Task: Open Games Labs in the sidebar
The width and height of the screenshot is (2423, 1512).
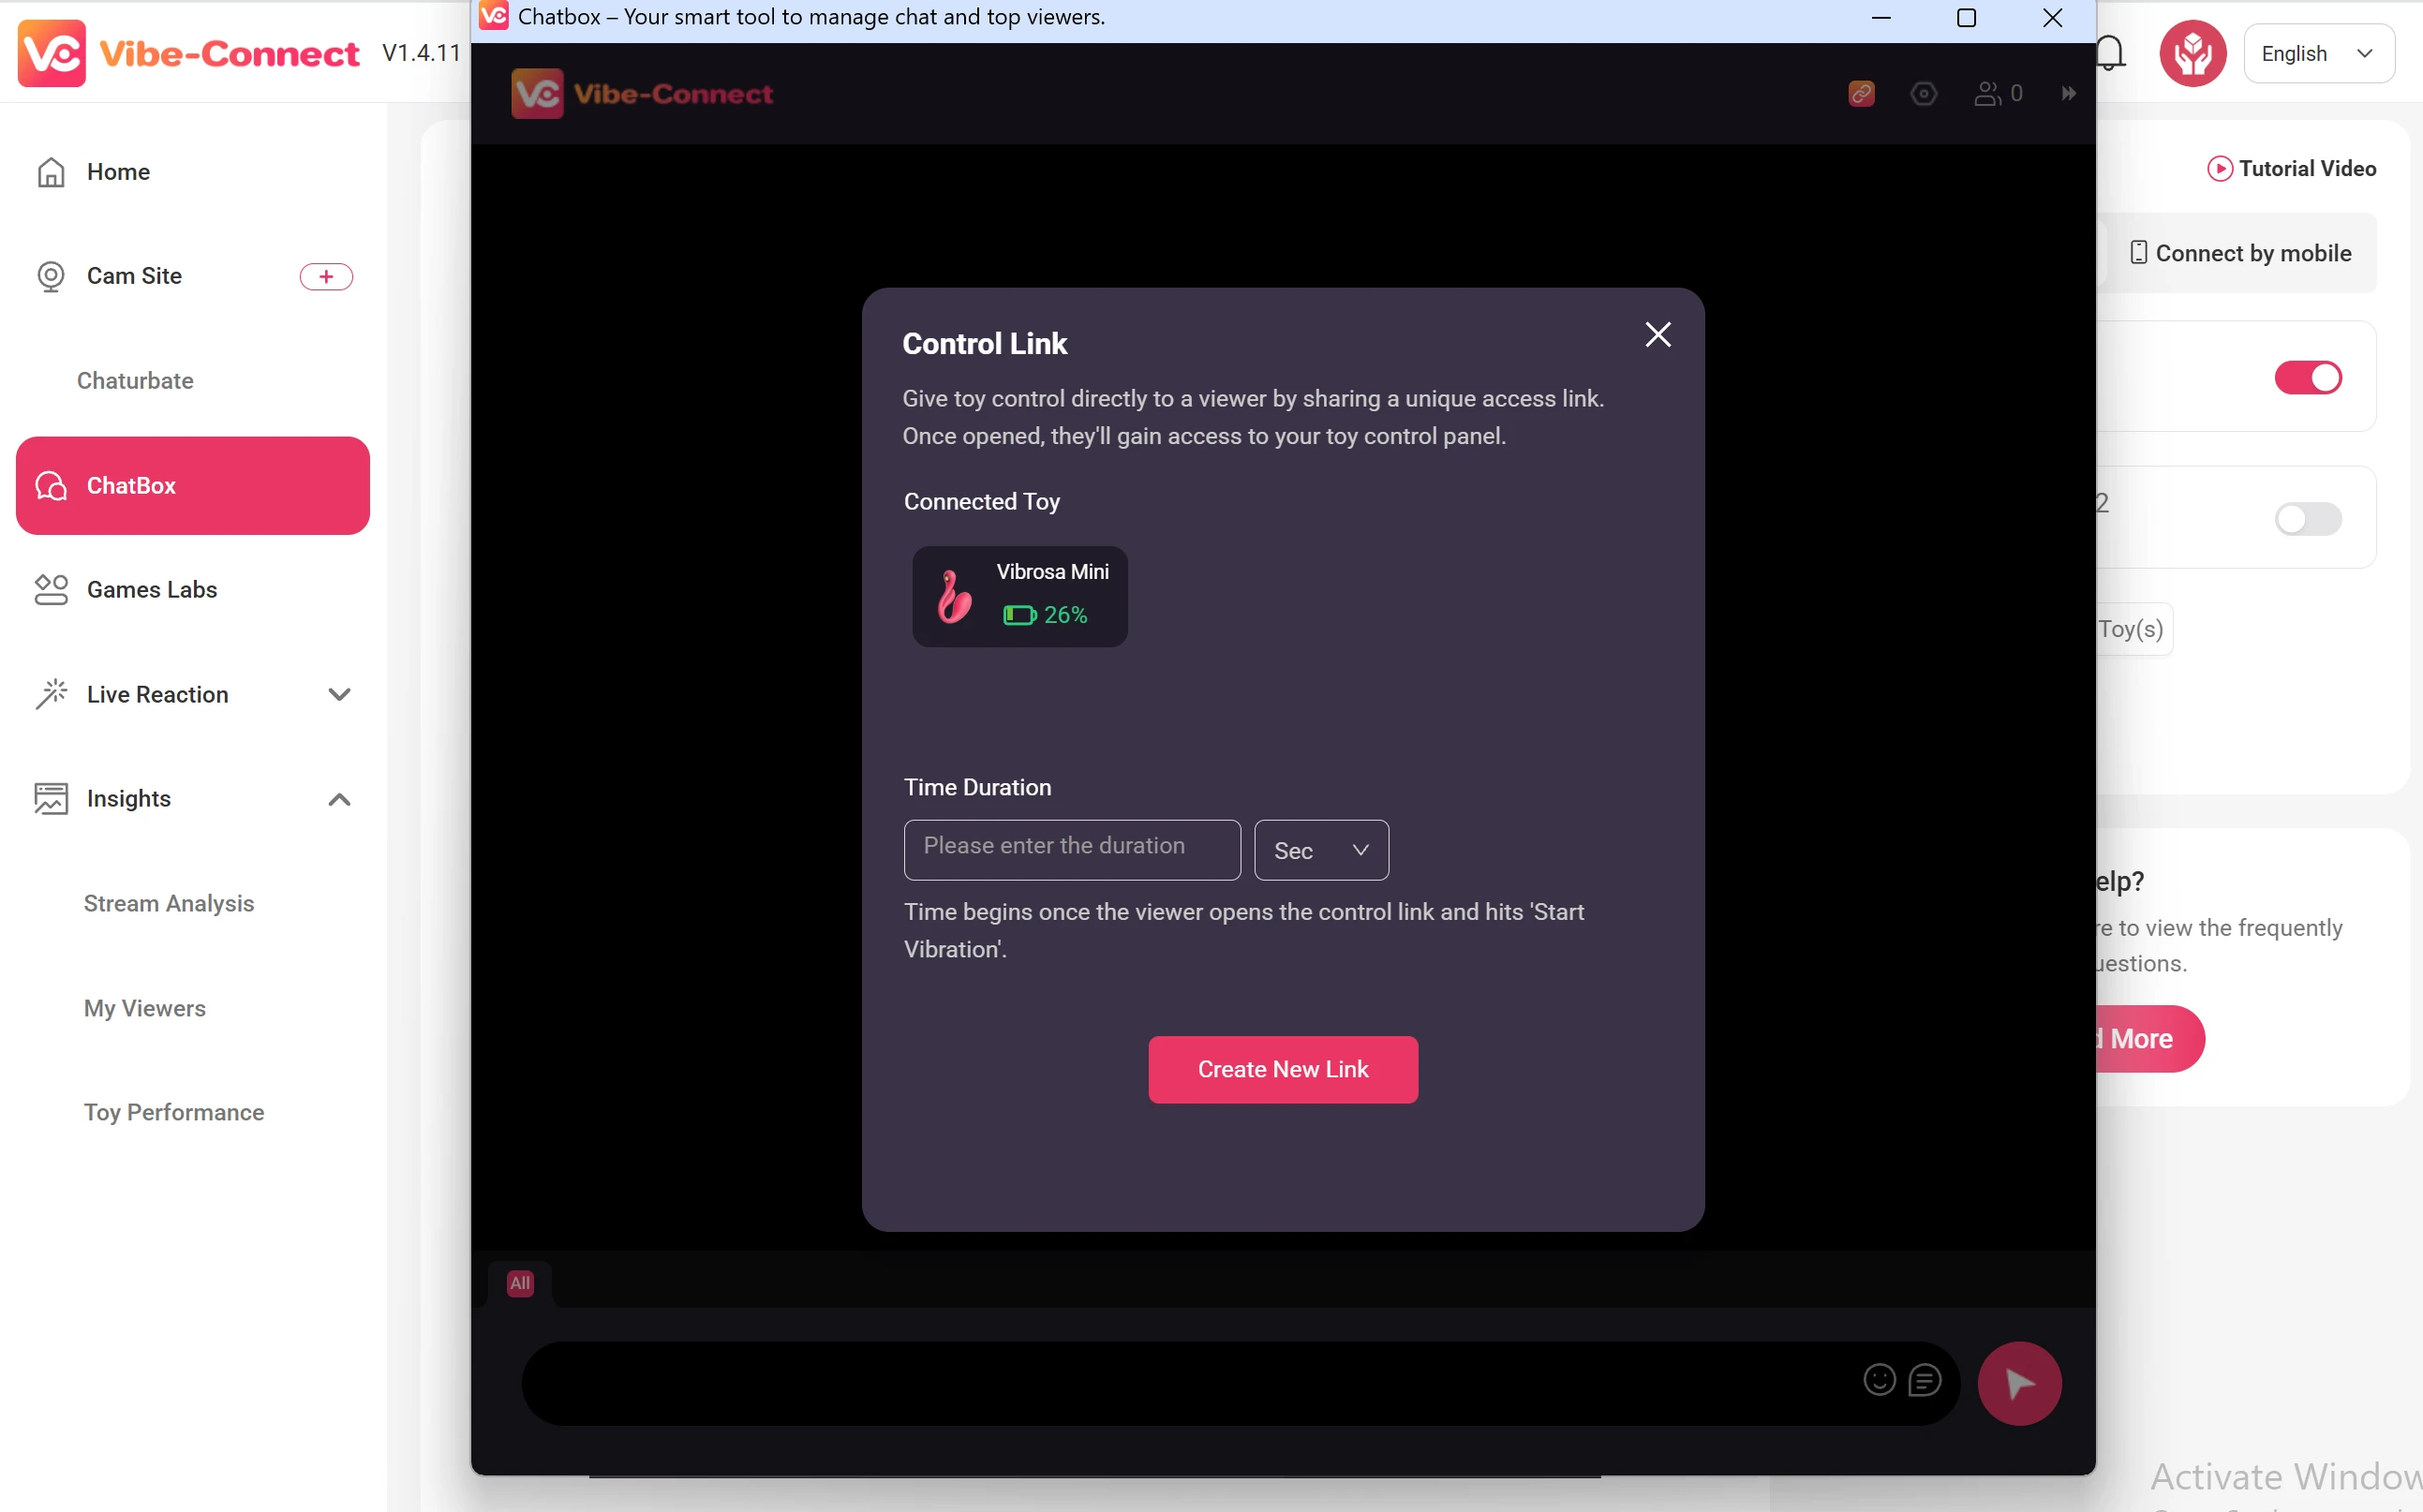Action: click(x=152, y=590)
